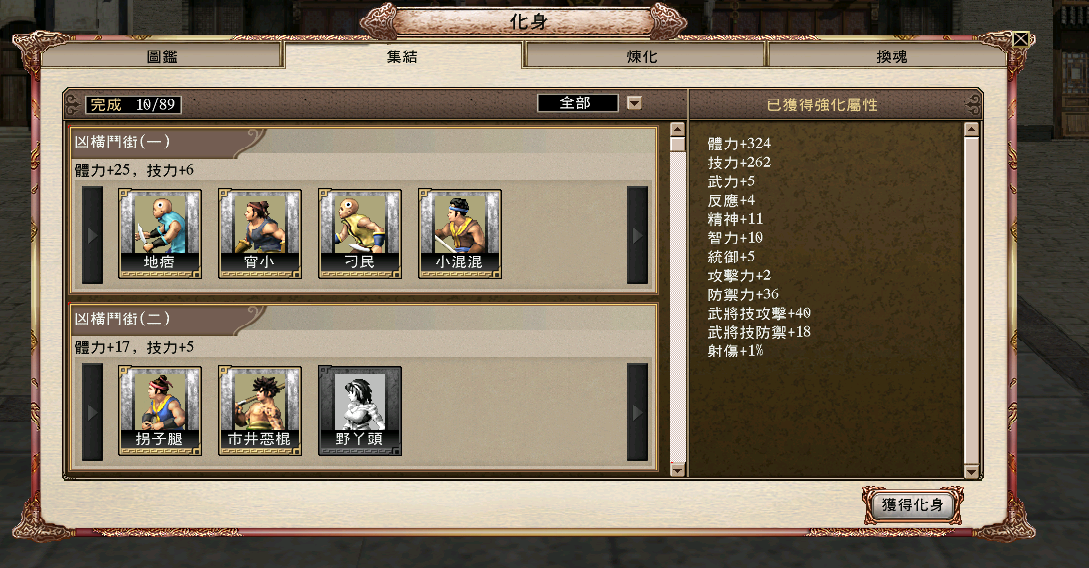Select the 拐子腿 character card
1089x568 pixels.
(x=160, y=411)
